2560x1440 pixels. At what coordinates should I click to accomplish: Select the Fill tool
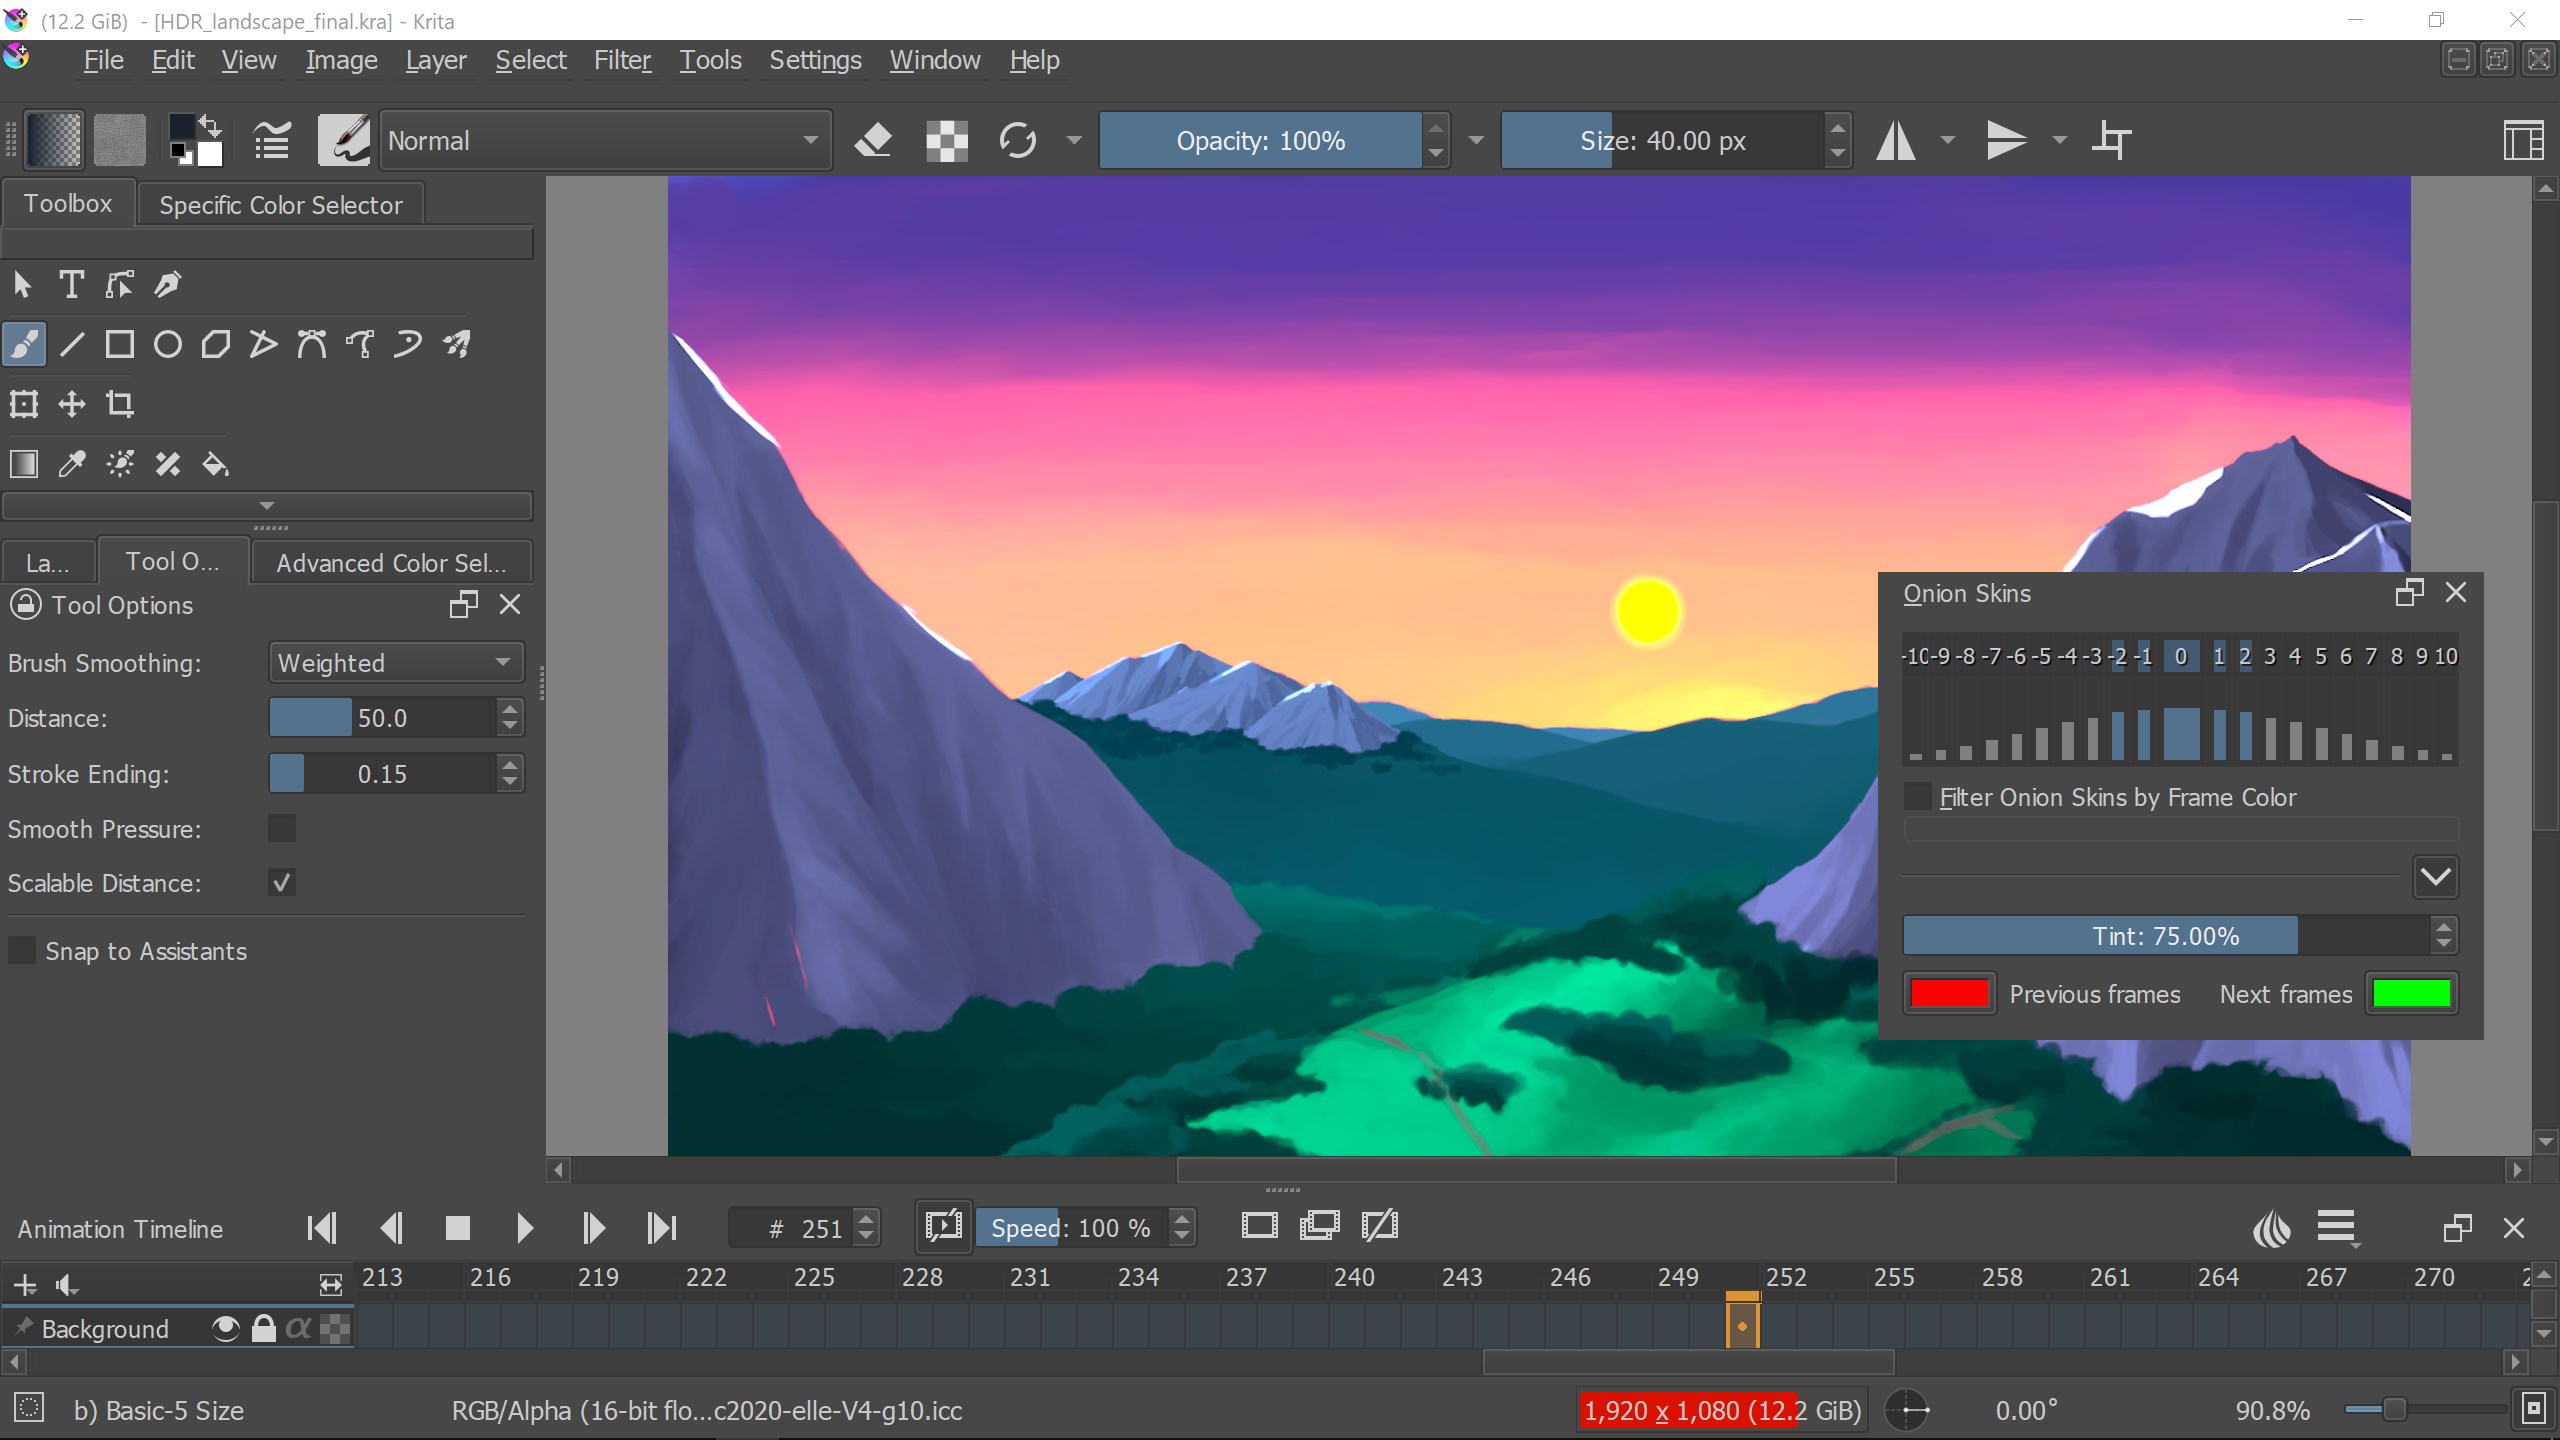click(x=215, y=463)
